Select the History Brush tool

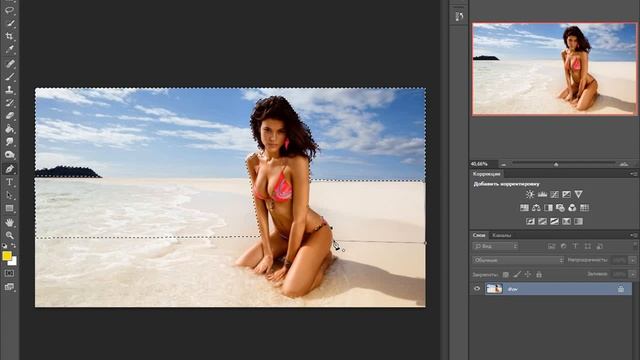point(9,102)
